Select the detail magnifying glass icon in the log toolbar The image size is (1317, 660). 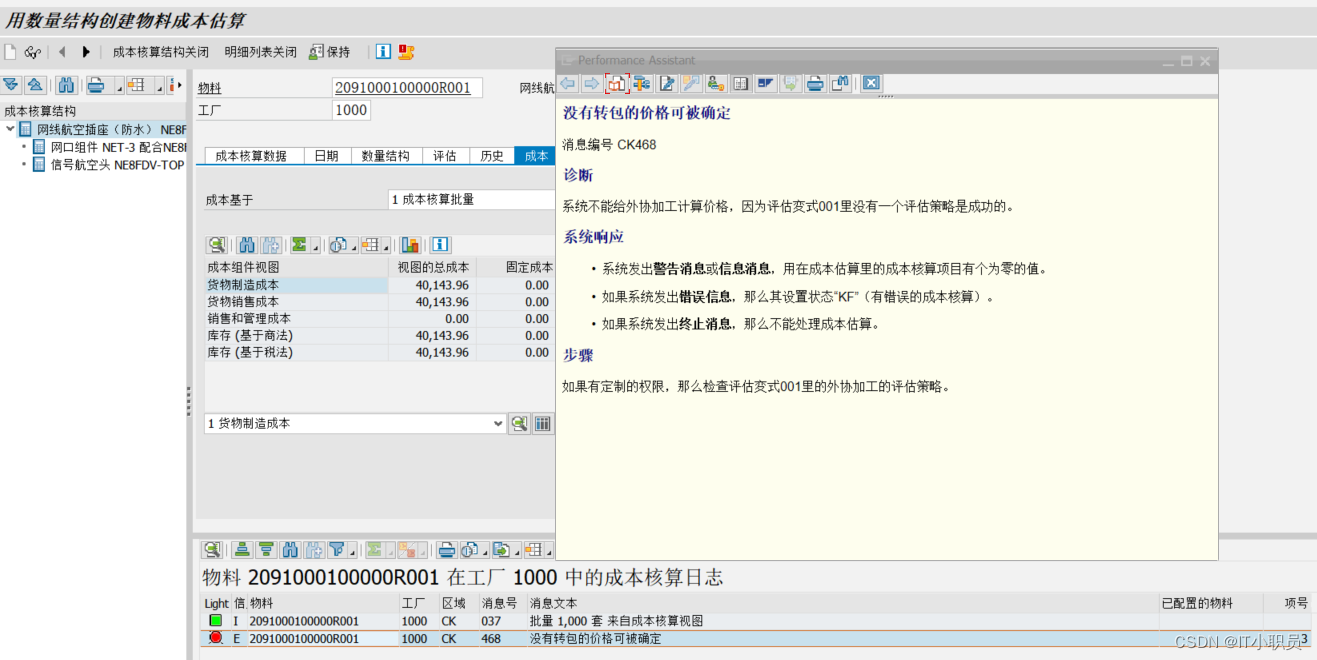click(213, 549)
